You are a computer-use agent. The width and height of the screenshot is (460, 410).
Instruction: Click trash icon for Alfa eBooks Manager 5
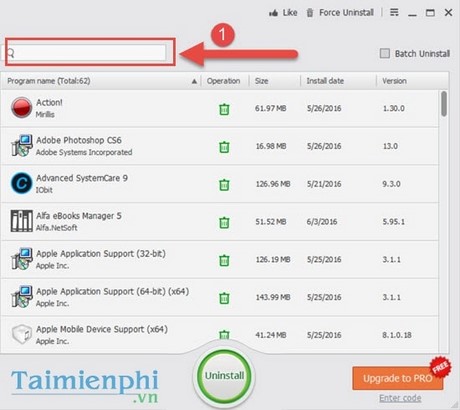pos(224,222)
